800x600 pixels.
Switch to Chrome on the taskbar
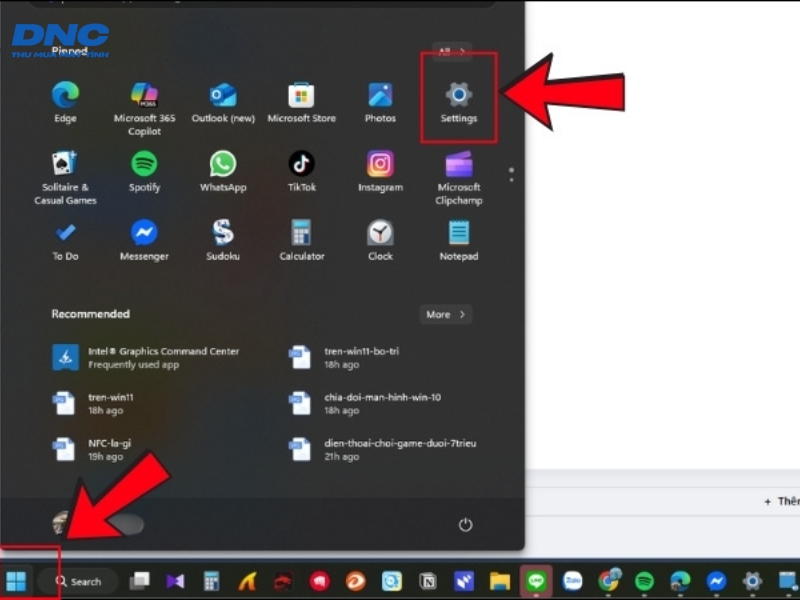(609, 581)
